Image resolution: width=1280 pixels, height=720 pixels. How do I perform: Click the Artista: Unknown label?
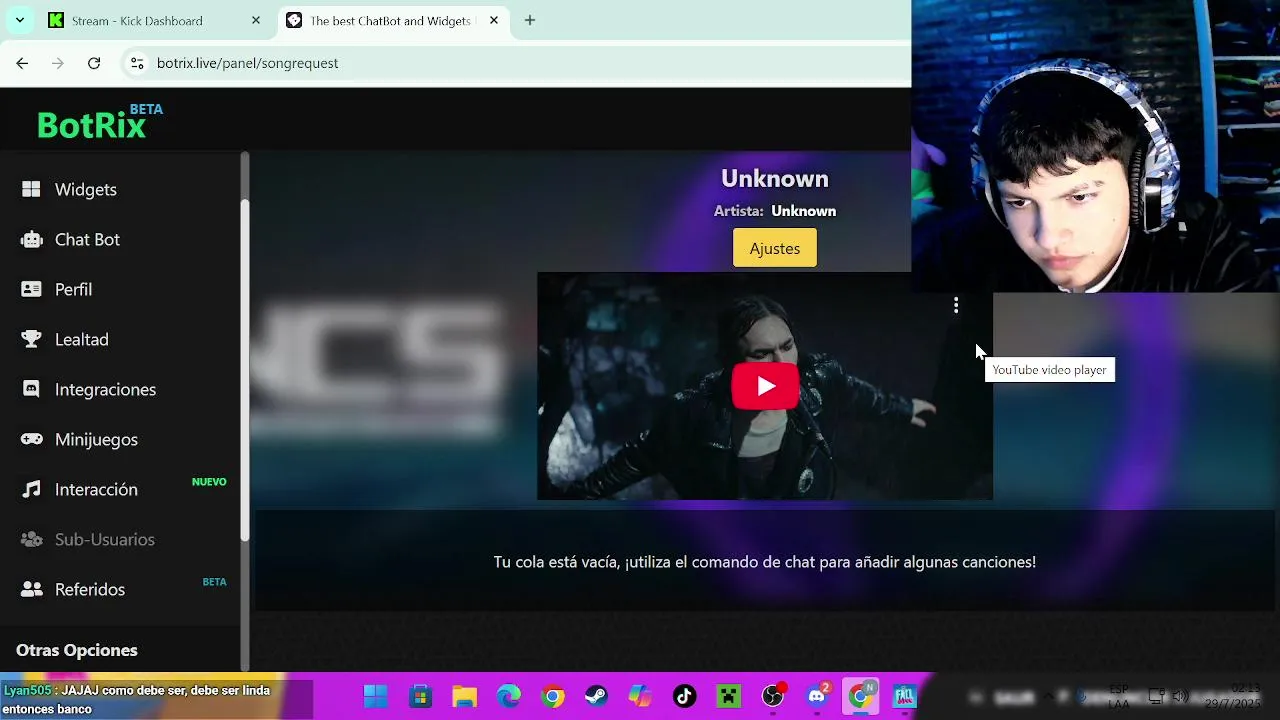tap(775, 211)
